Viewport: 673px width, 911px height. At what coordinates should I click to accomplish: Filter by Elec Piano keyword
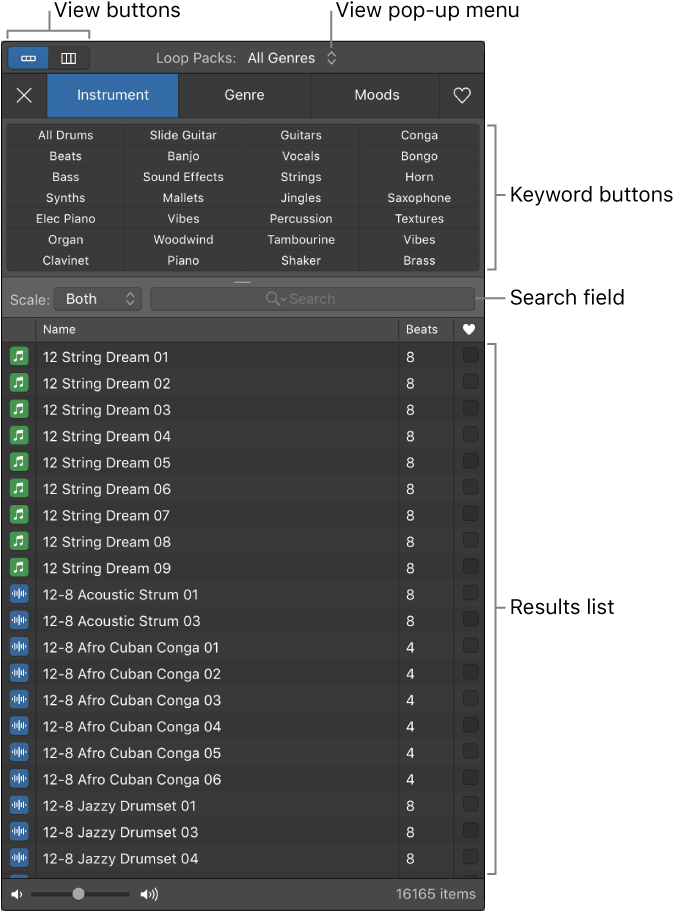pyautogui.click(x=66, y=218)
